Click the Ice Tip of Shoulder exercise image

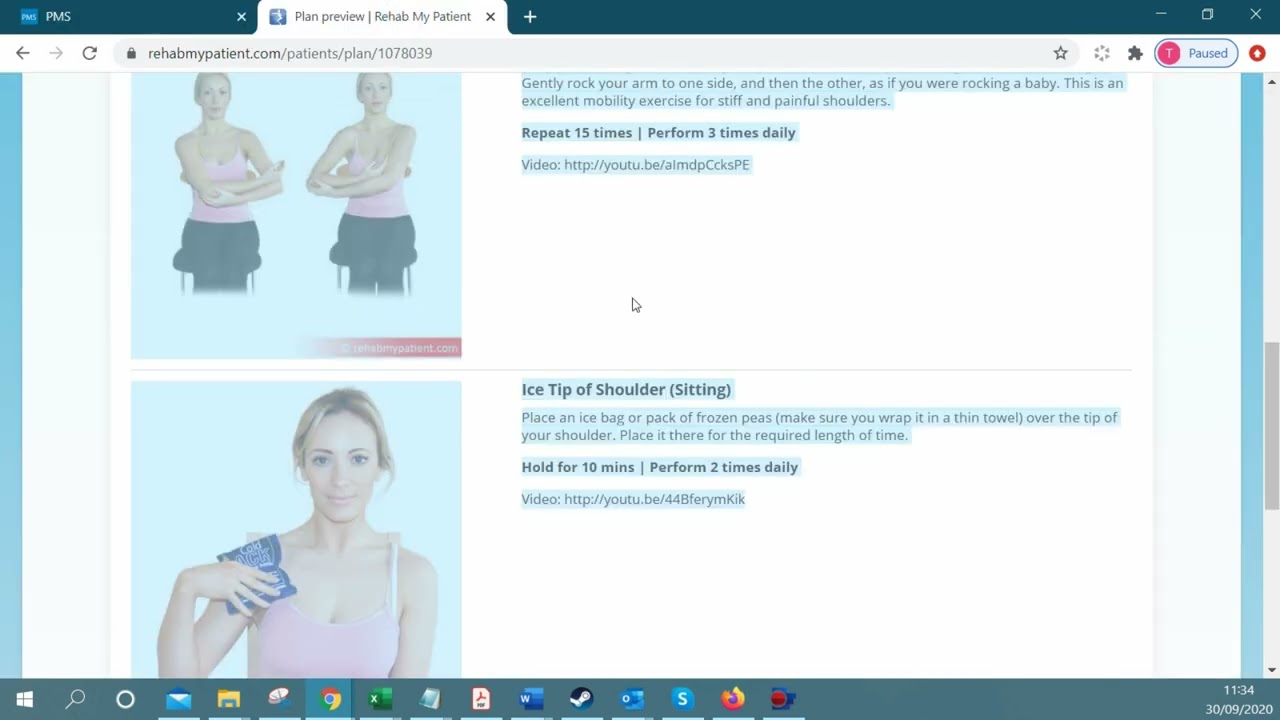coord(296,530)
